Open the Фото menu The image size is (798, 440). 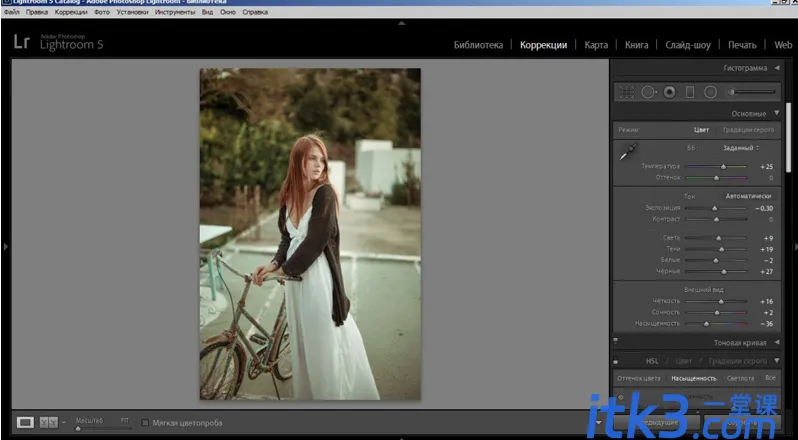click(102, 12)
